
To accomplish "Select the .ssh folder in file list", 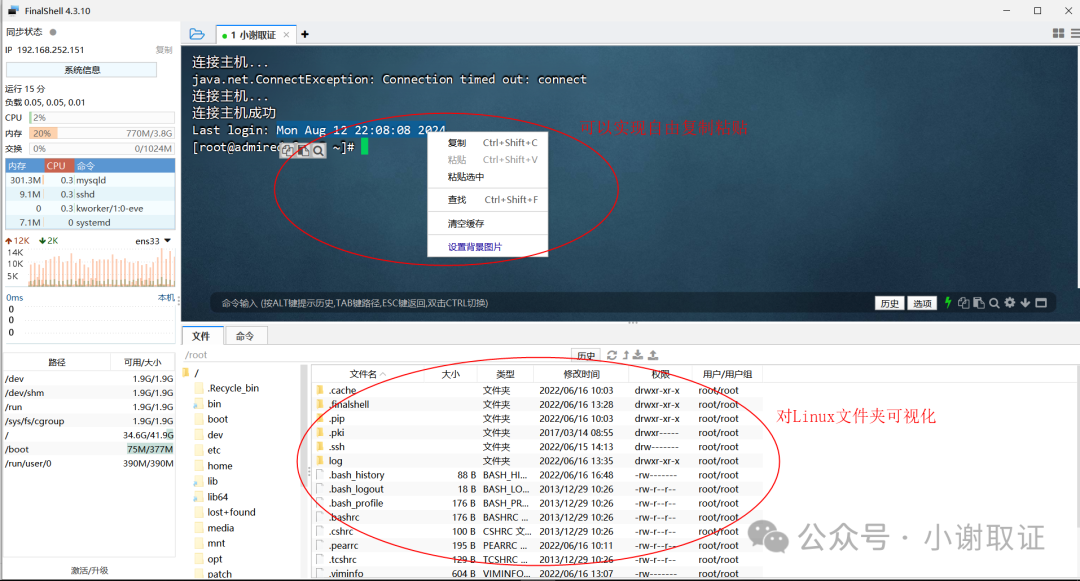I will [x=537, y=447].
